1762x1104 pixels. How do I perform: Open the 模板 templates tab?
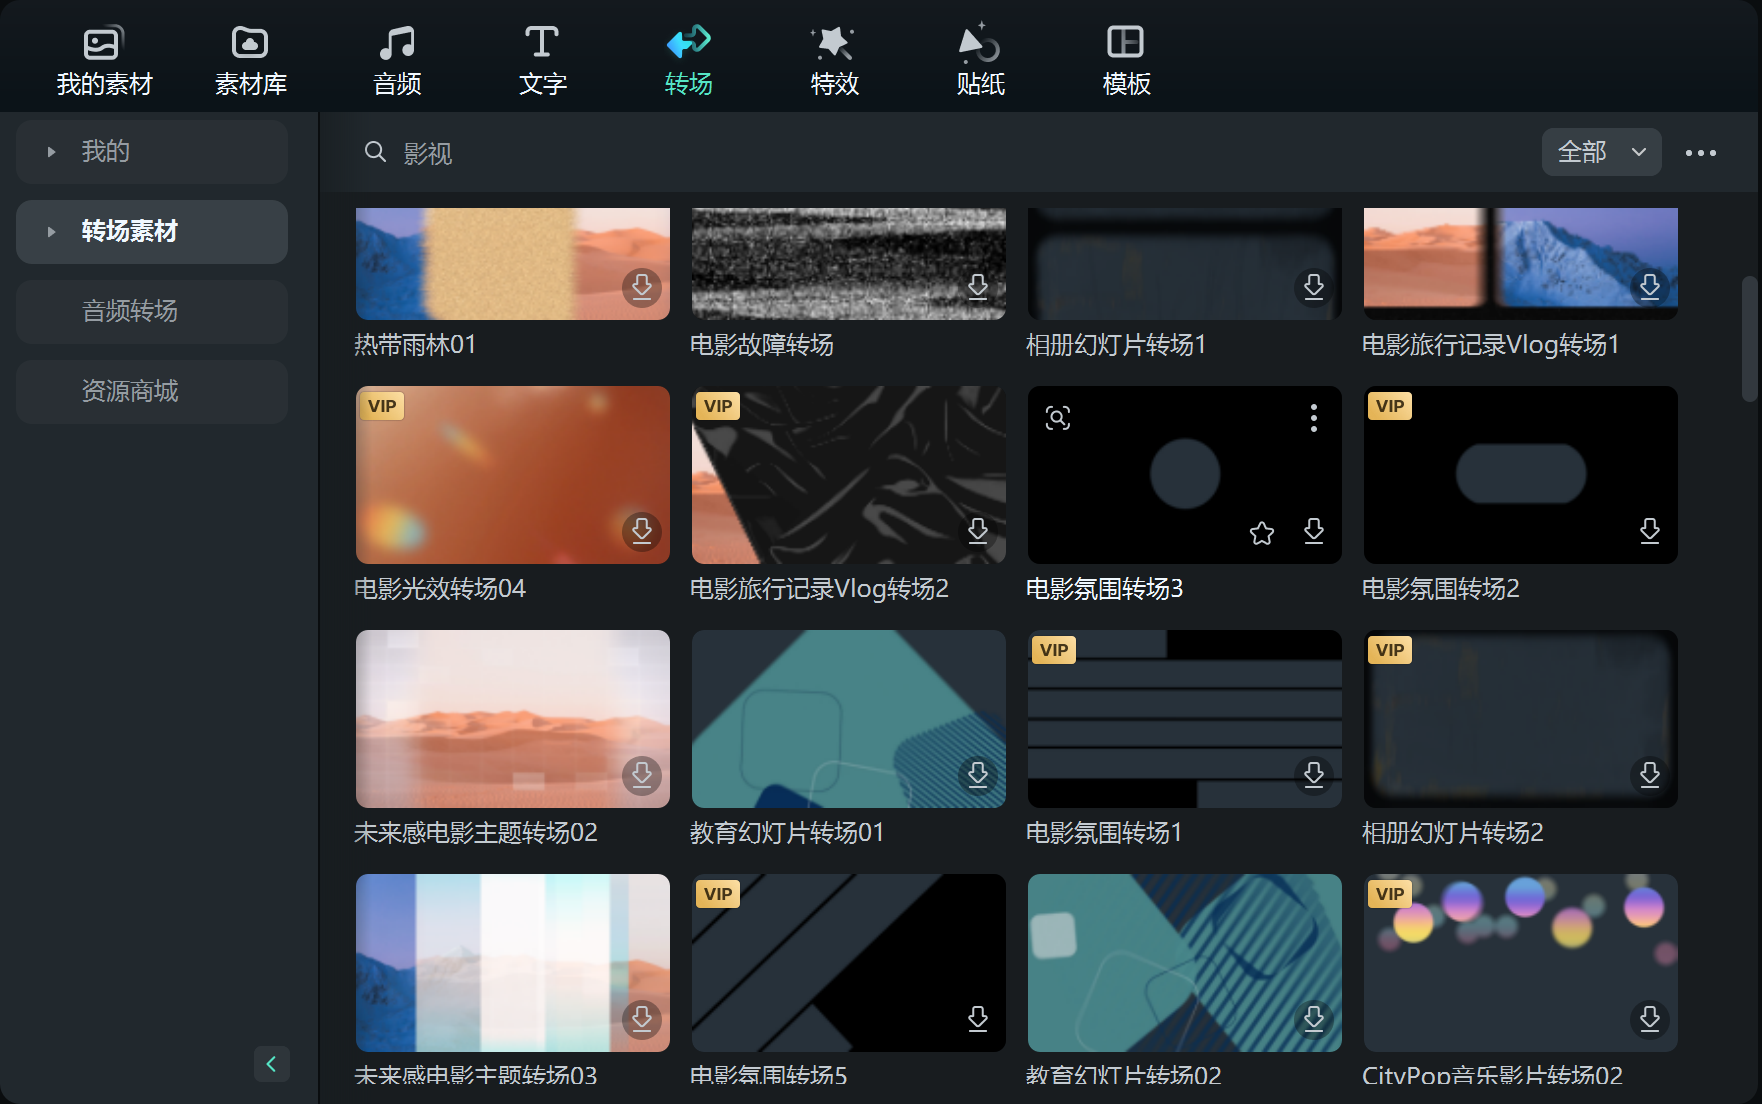1126,60
